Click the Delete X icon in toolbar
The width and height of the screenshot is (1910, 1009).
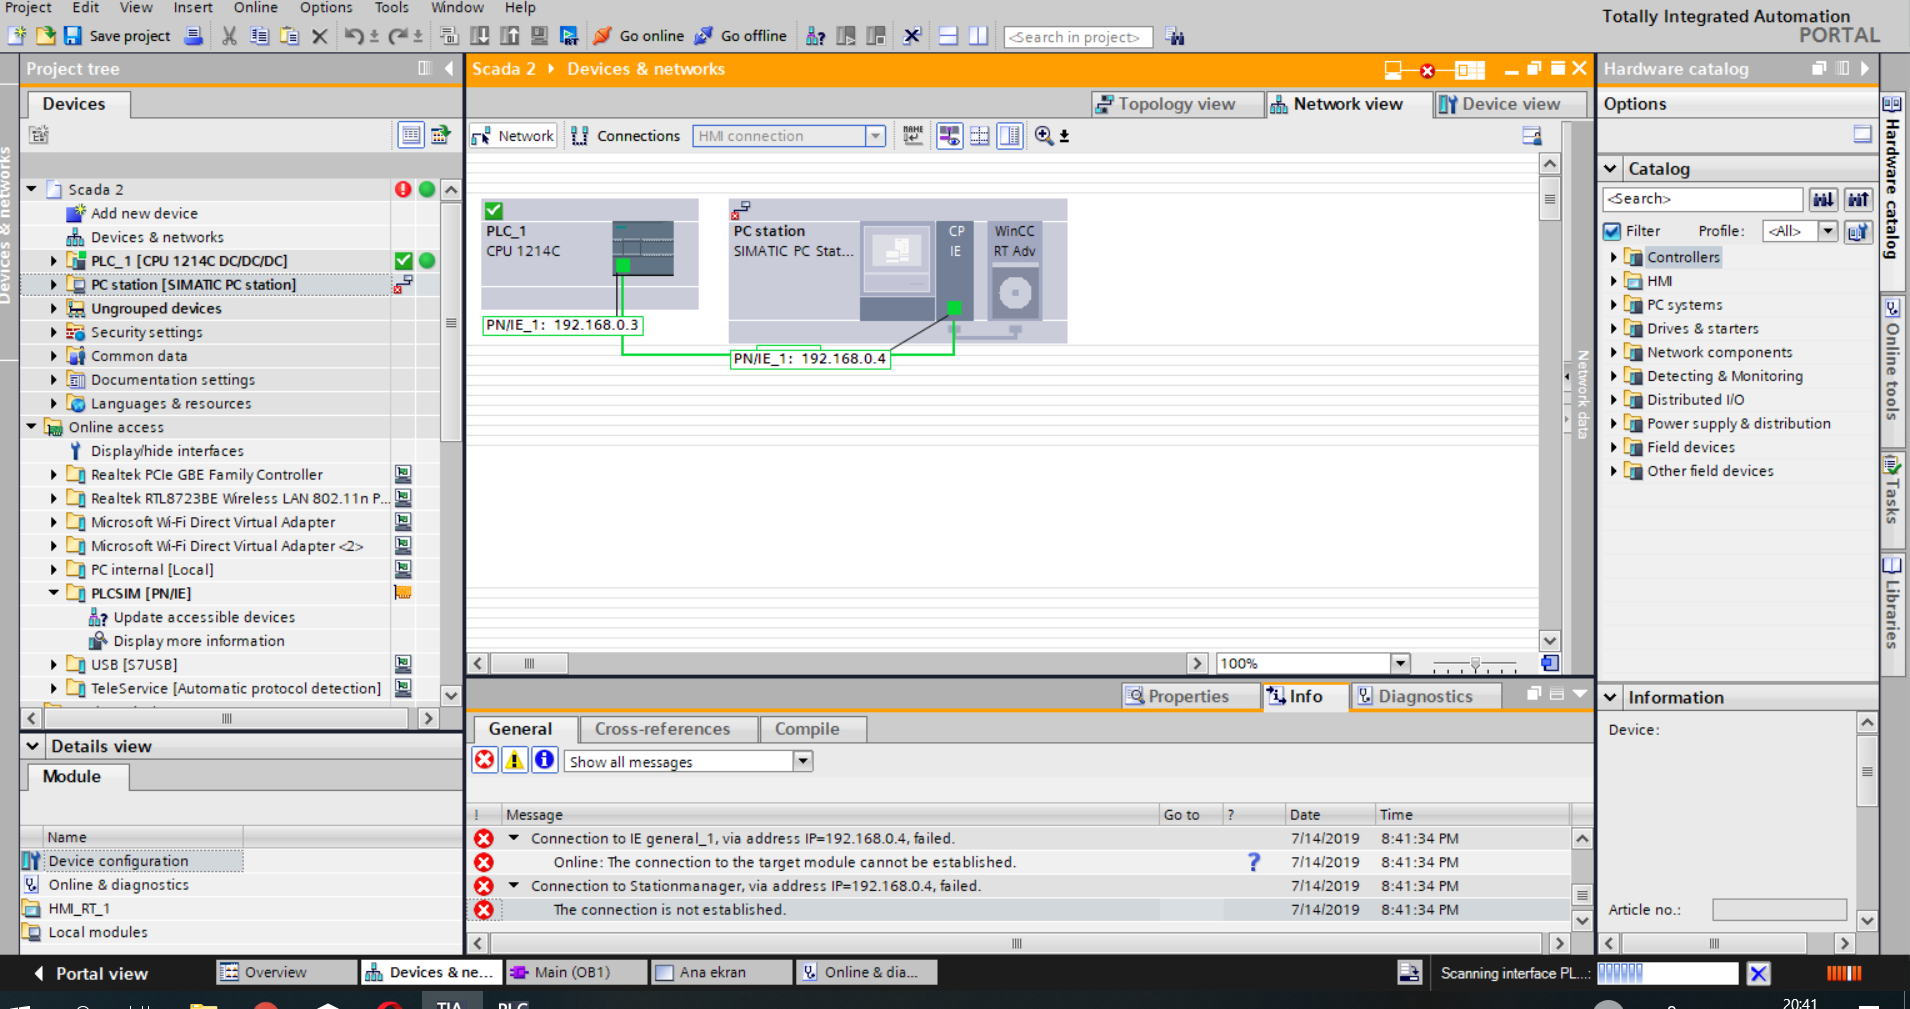pos(320,36)
